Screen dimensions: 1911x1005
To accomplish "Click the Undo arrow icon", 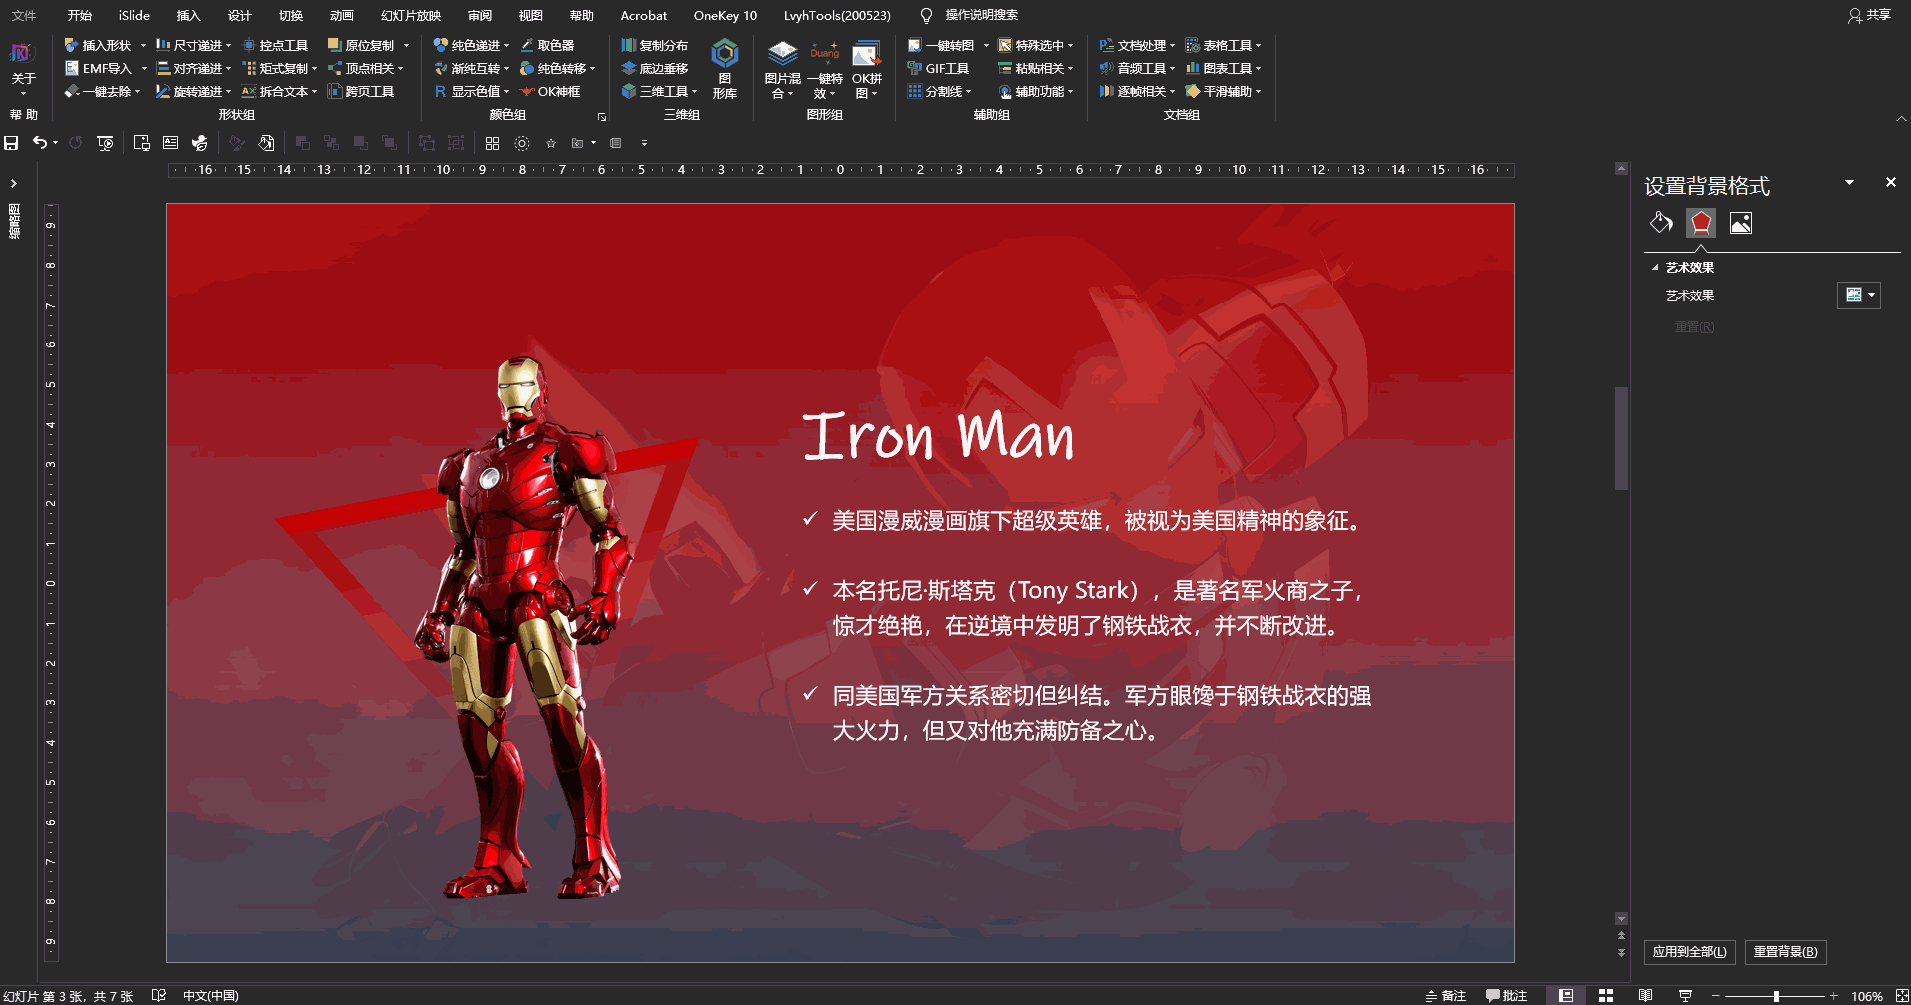I will tap(40, 143).
